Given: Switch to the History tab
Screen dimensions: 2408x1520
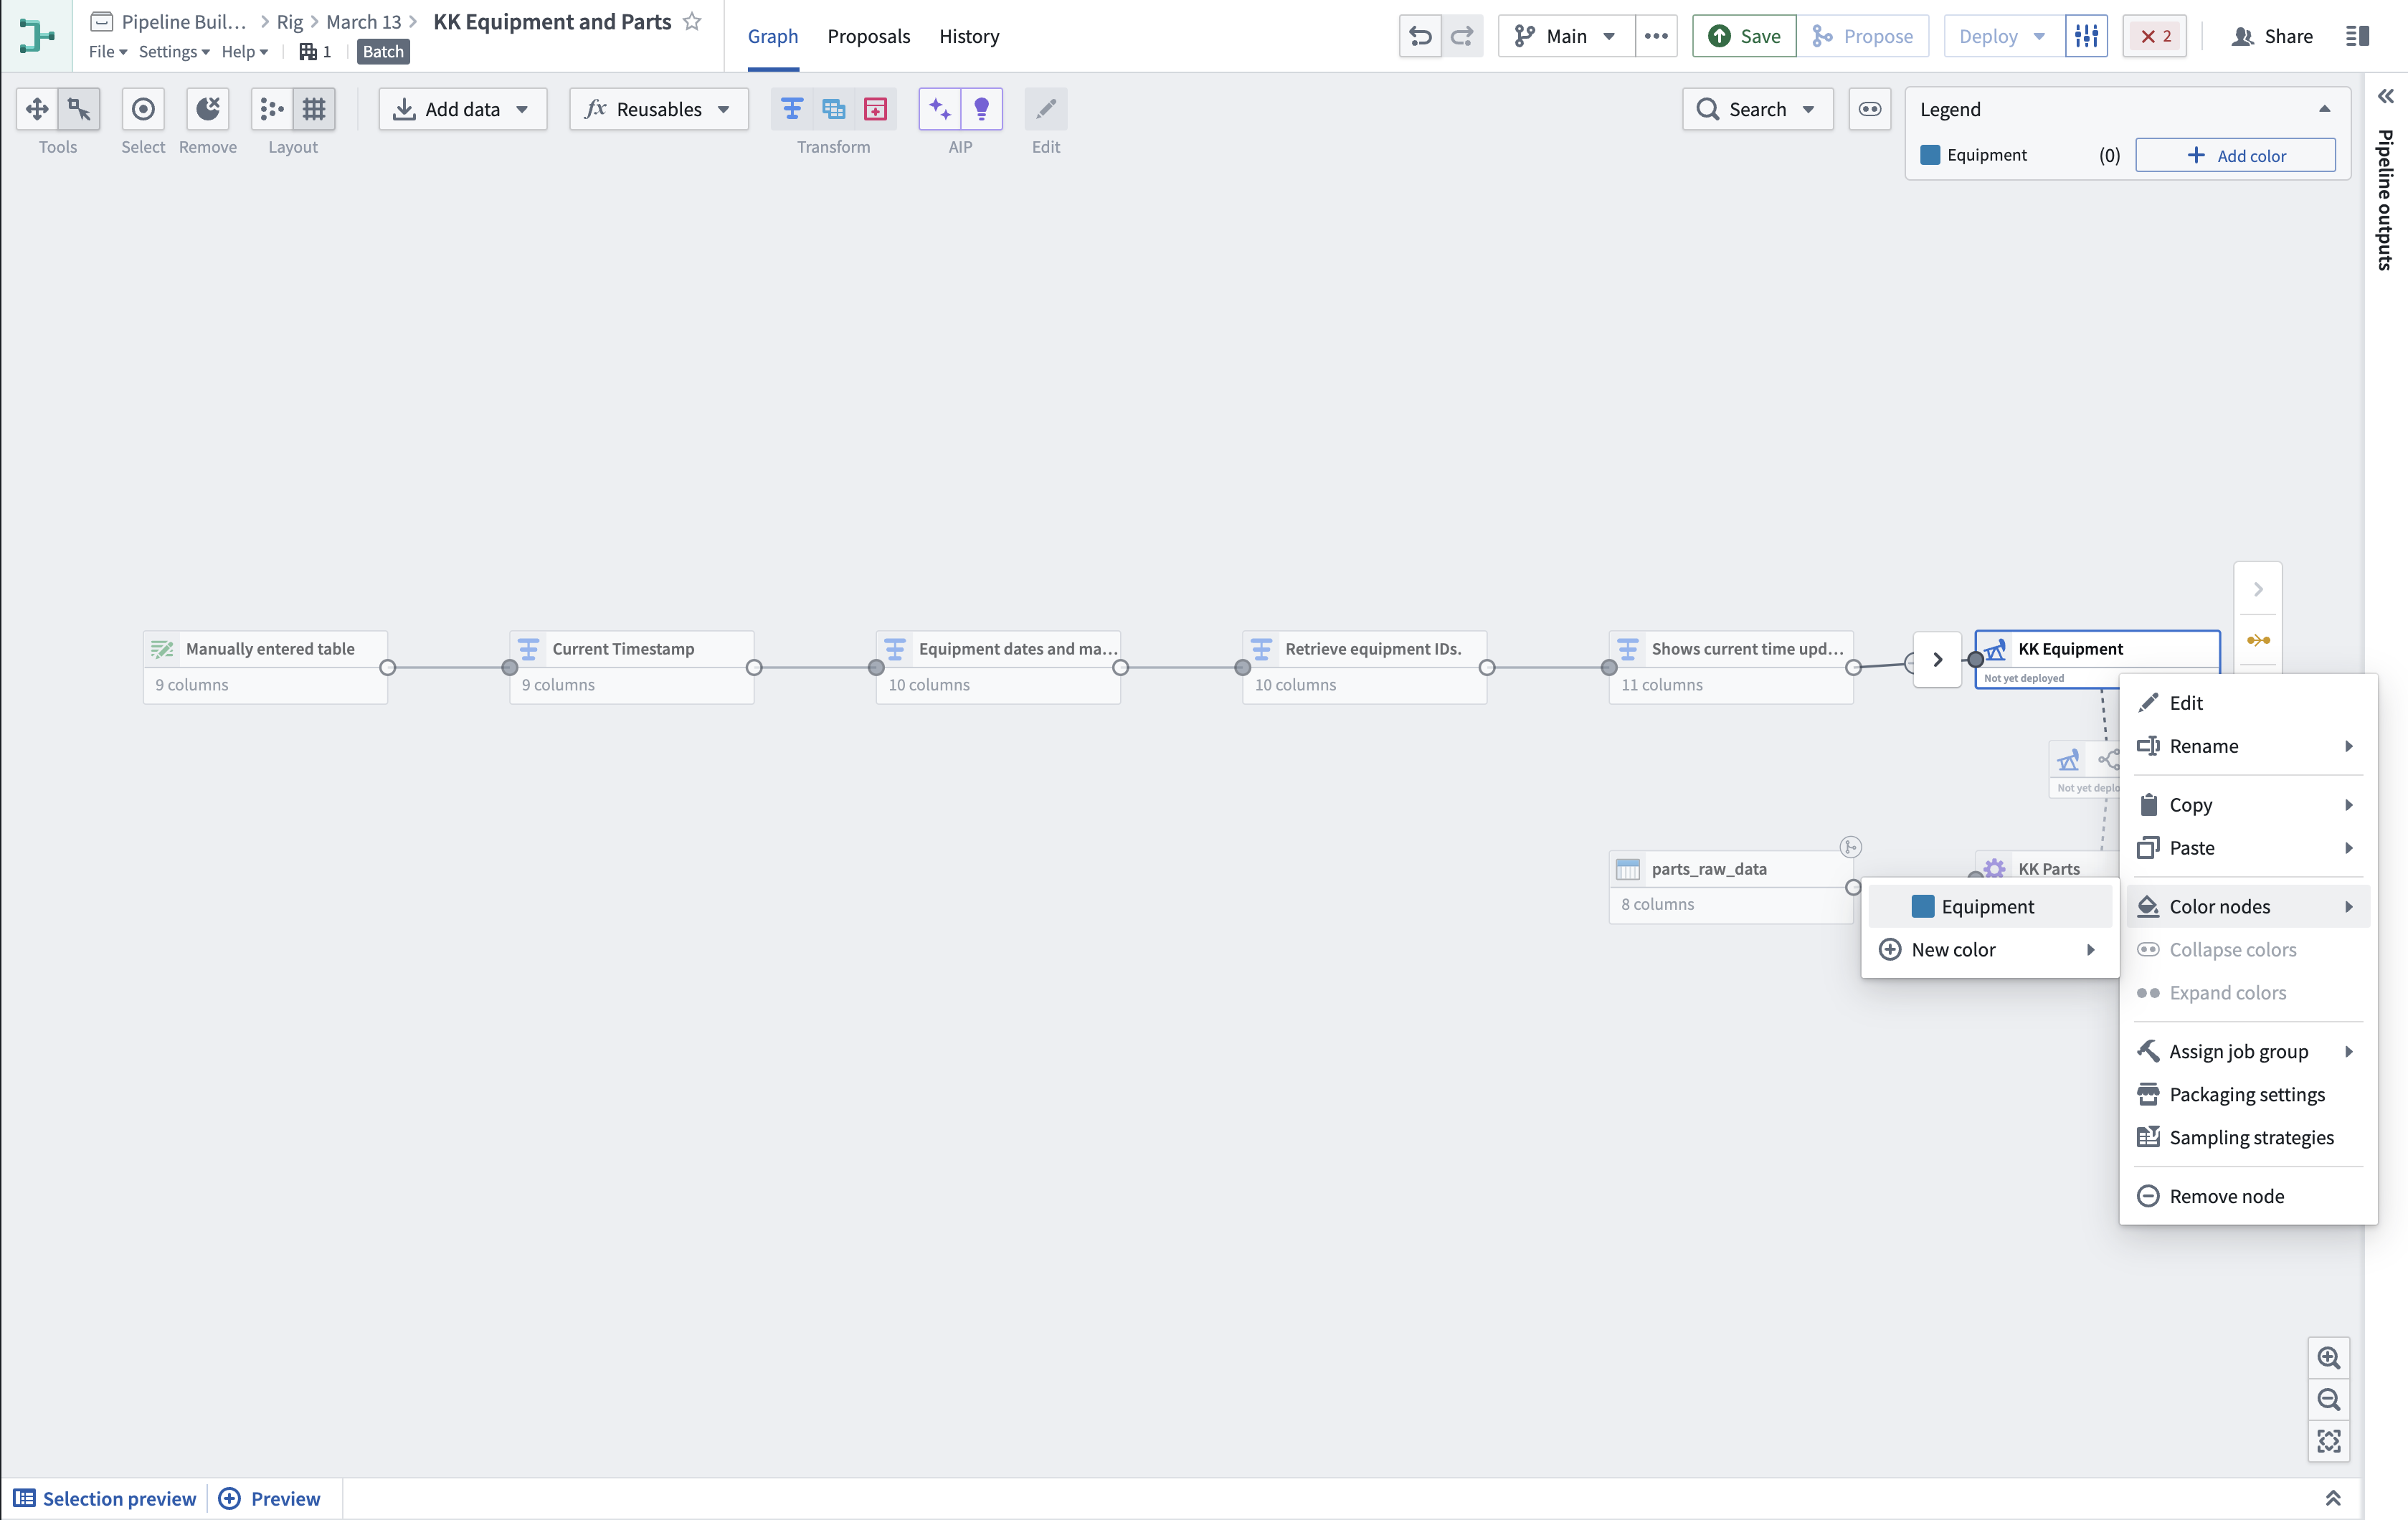Looking at the screenshot, I should coord(969,36).
